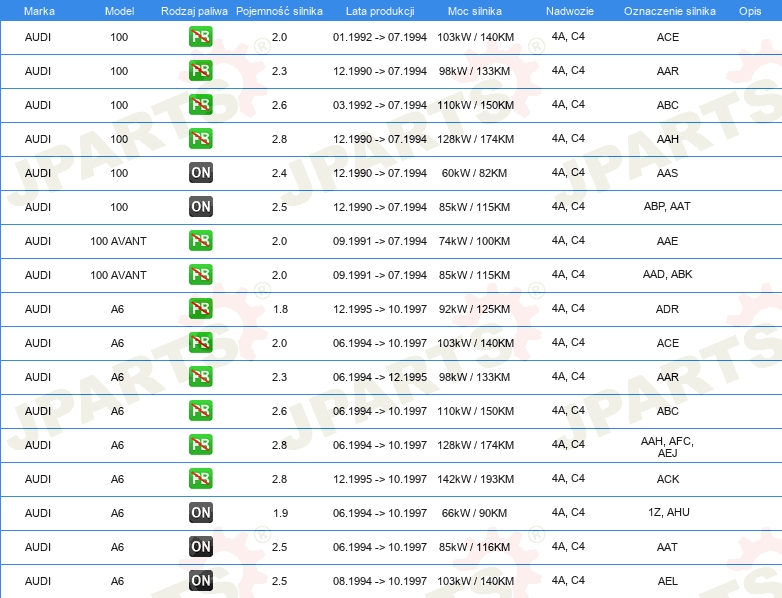Click engine capacity 1.9 cell
This screenshot has width=782, height=598.
click(x=280, y=513)
